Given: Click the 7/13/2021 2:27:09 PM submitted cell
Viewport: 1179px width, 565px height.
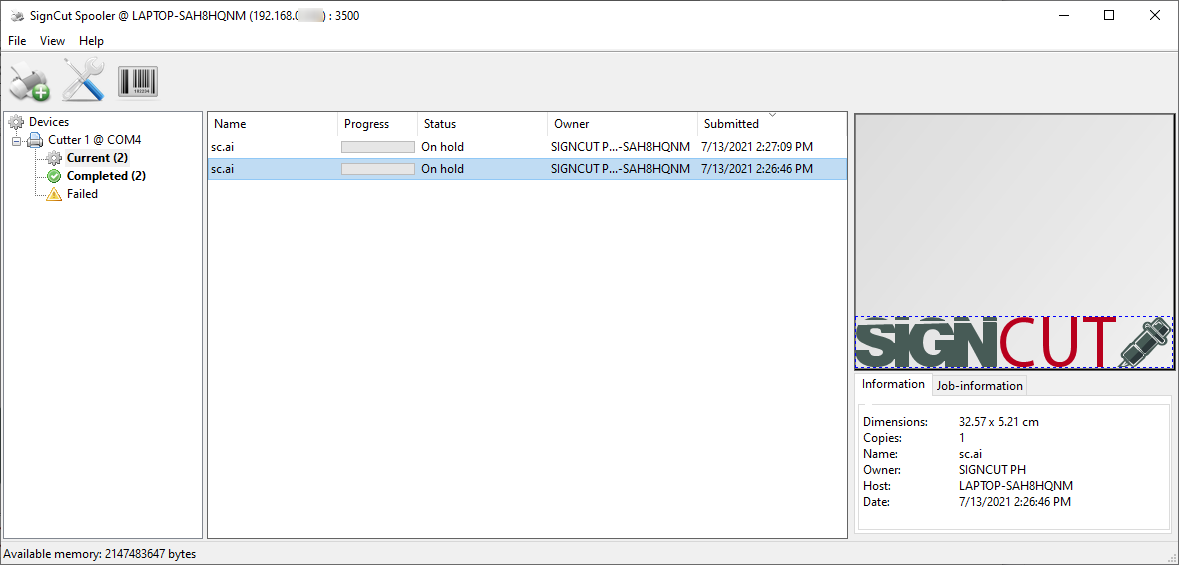Looking at the screenshot, I should [756, 147].
